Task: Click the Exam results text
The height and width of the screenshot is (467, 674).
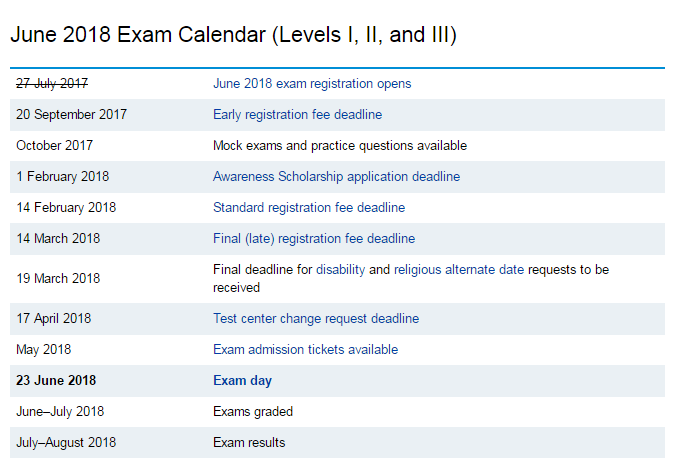Action: (249, 443)
